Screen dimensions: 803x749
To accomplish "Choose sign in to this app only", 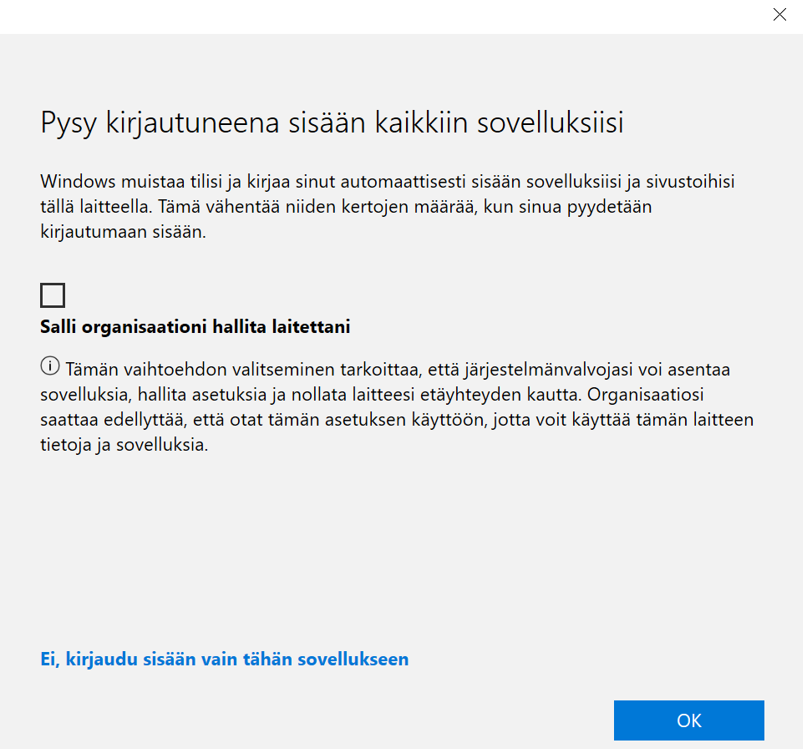I will point(224,659).
